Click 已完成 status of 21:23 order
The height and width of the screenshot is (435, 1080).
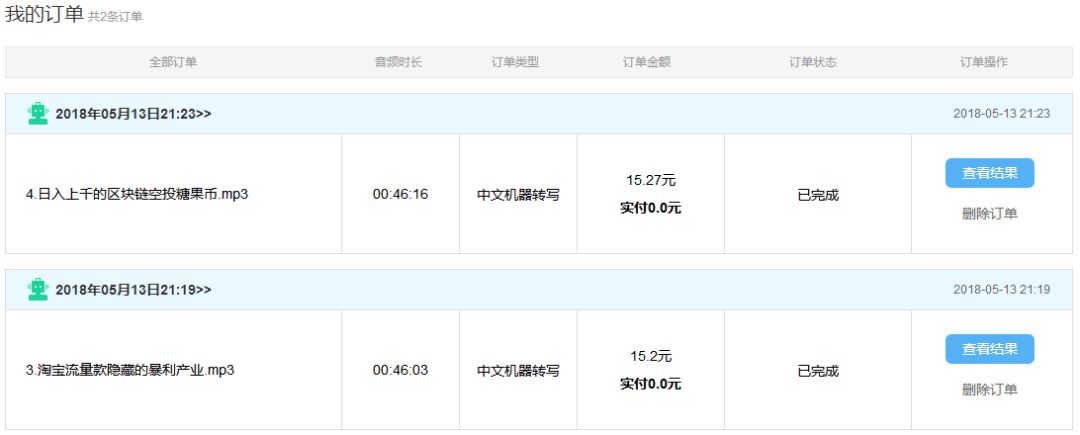pyautogui.click(x=818, y=195)
